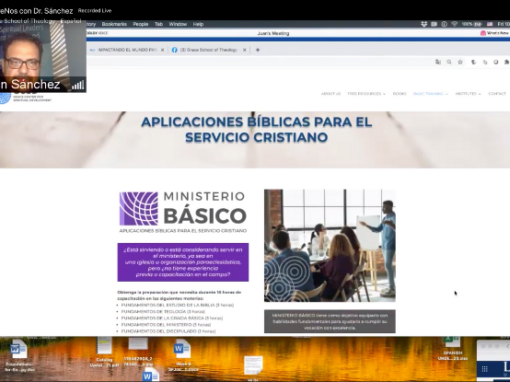
Task: Go to the ABOUT US page link
Action: pos(331,94)
